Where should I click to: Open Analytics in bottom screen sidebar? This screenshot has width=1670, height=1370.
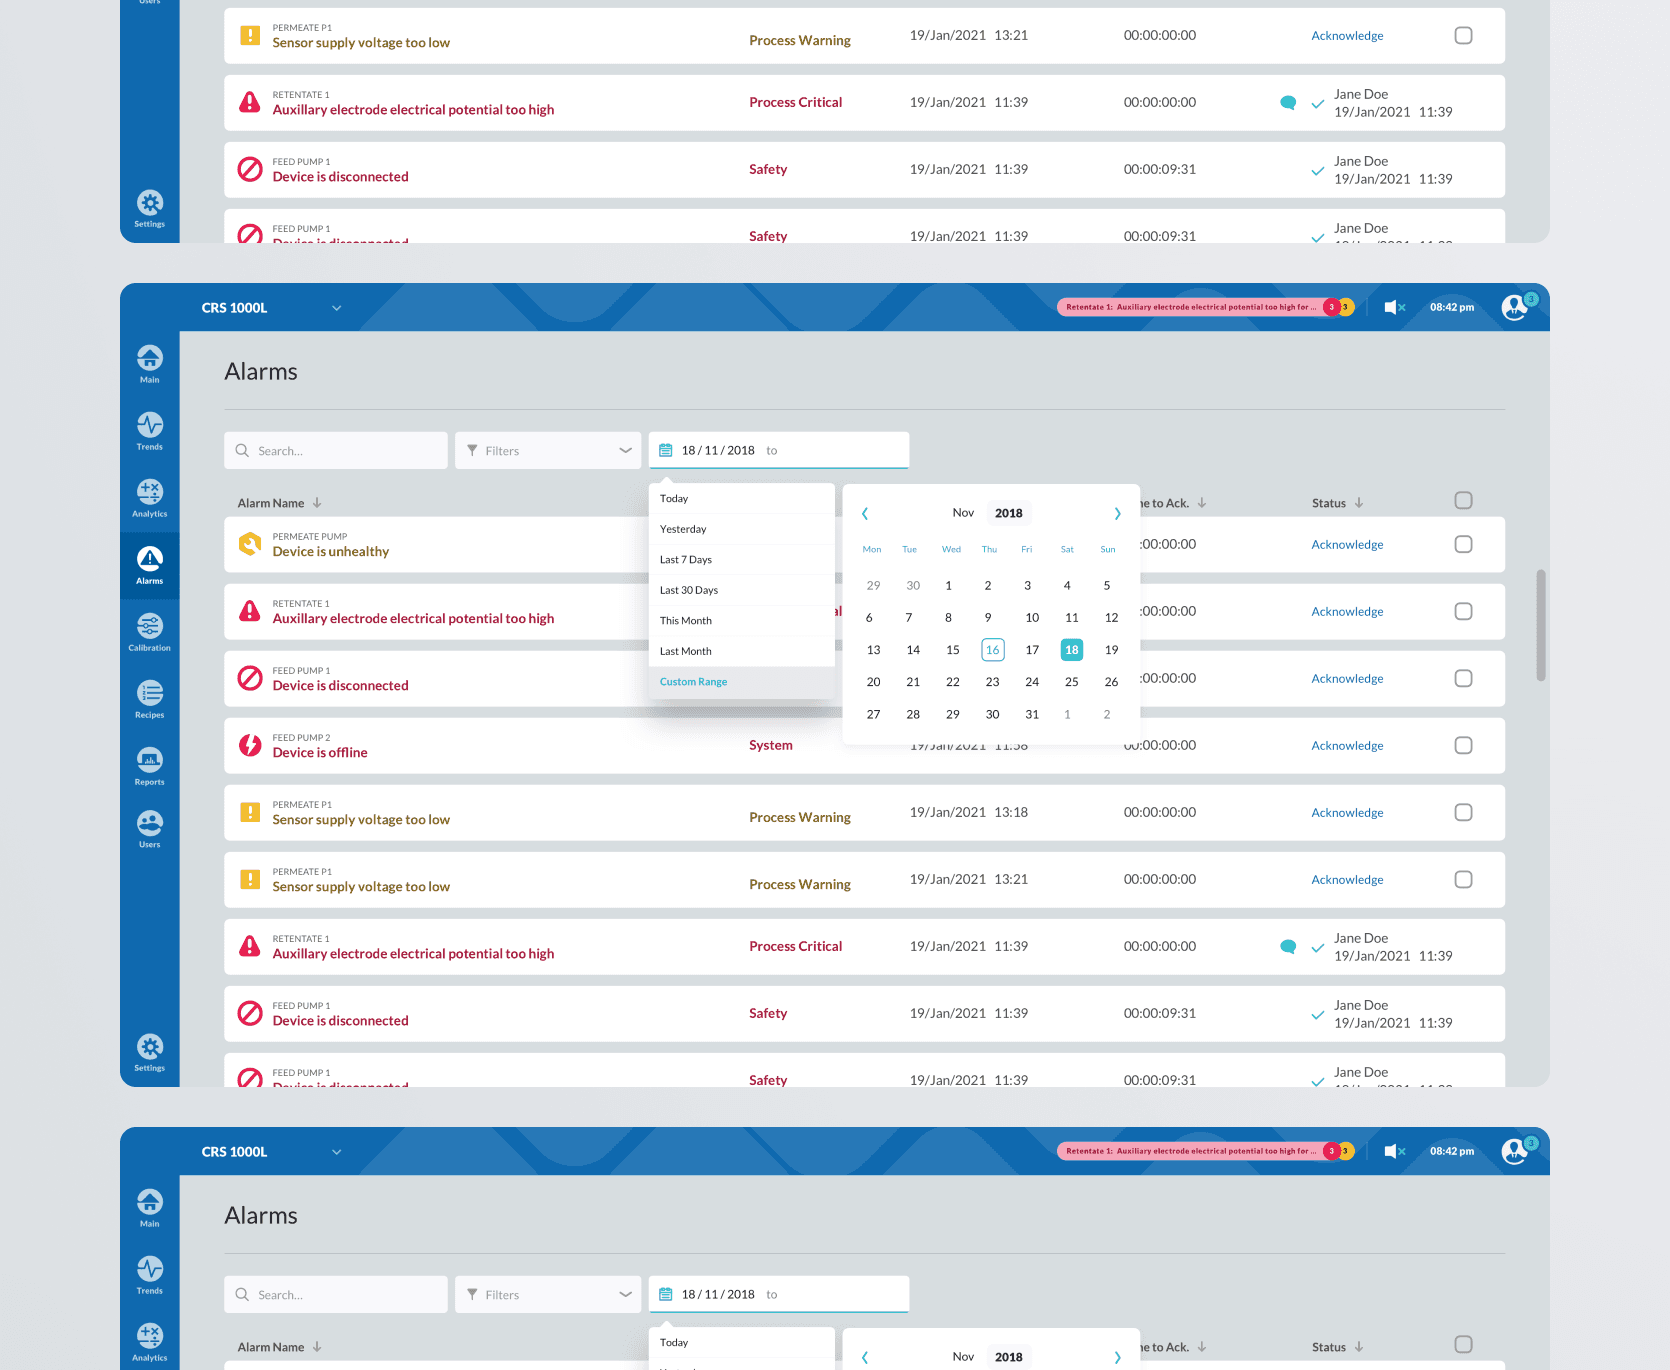150,1343
